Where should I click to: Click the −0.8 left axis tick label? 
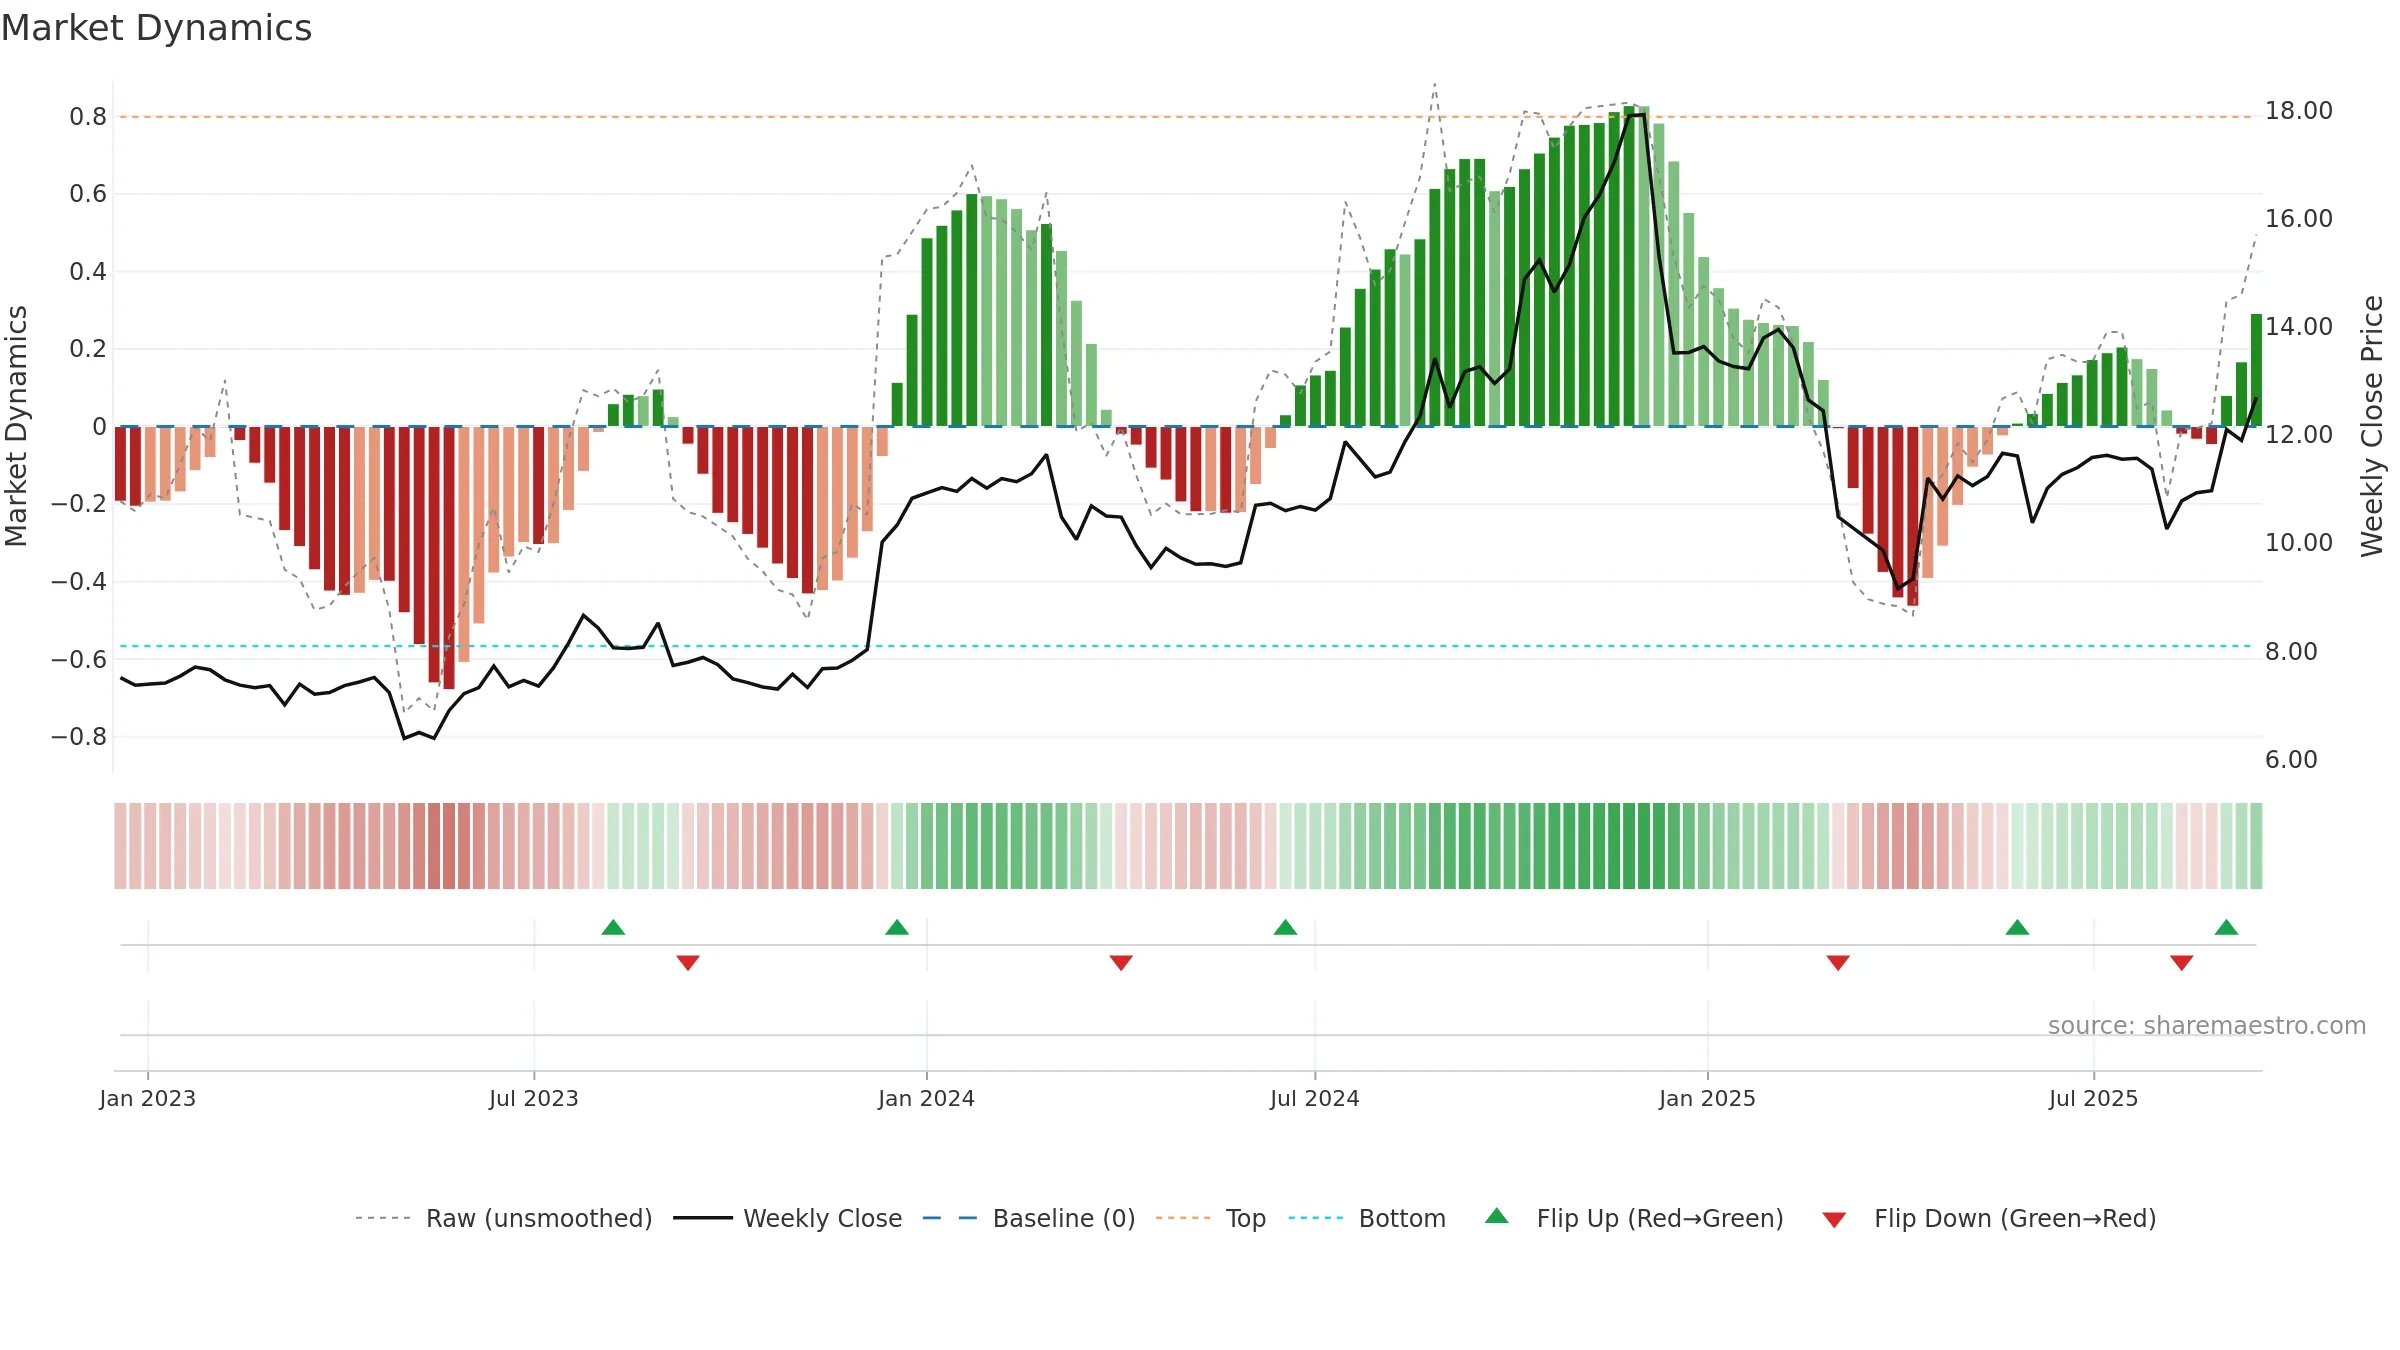click(x=79, y=737)
